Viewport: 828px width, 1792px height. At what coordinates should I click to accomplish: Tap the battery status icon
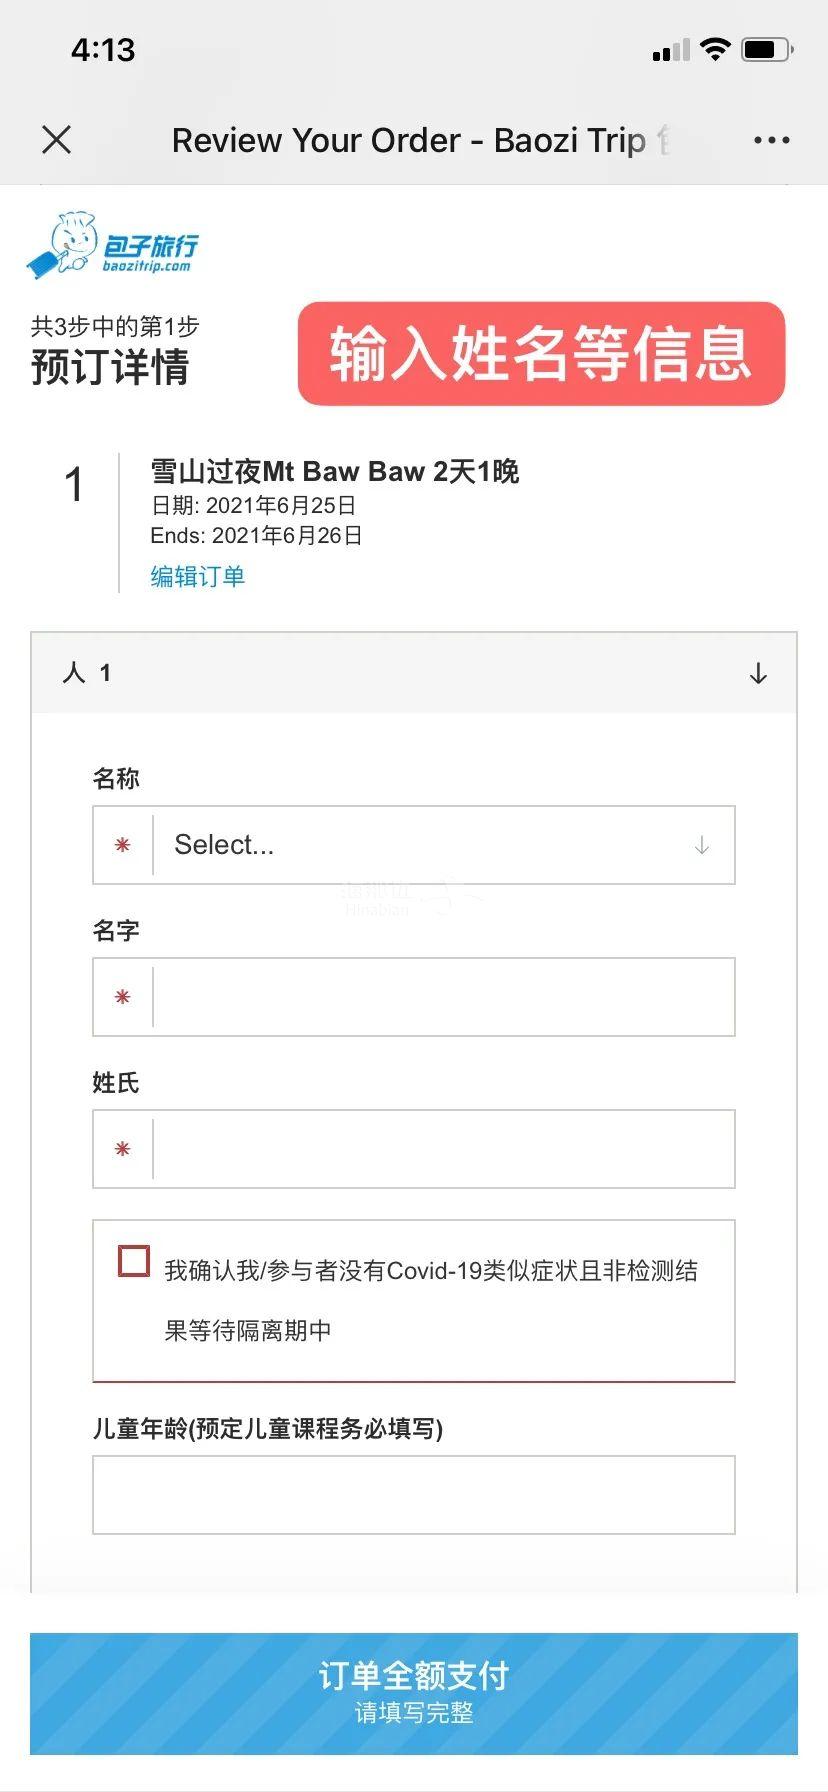point(766,49)
